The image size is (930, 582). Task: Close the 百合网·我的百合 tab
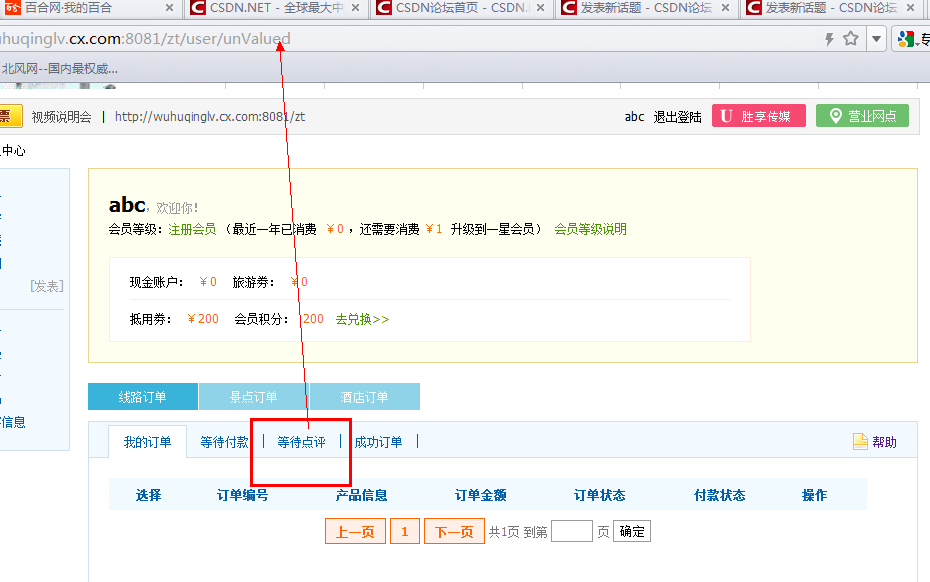pos(169,8)
